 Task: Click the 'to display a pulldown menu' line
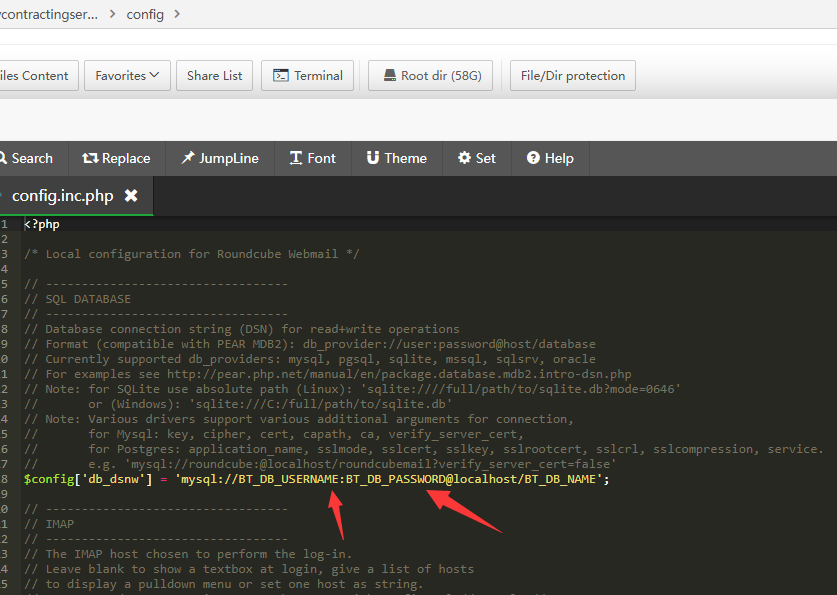[x=224, y=584]
